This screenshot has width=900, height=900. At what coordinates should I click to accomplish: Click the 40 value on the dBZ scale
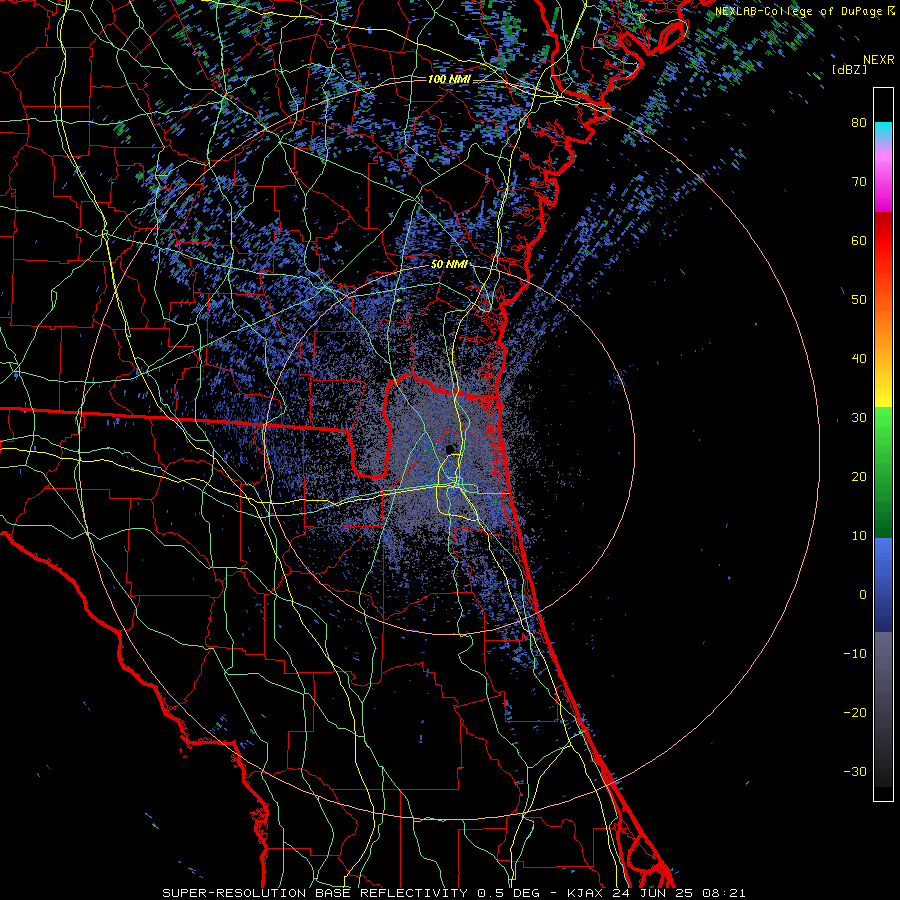point(859,359)
